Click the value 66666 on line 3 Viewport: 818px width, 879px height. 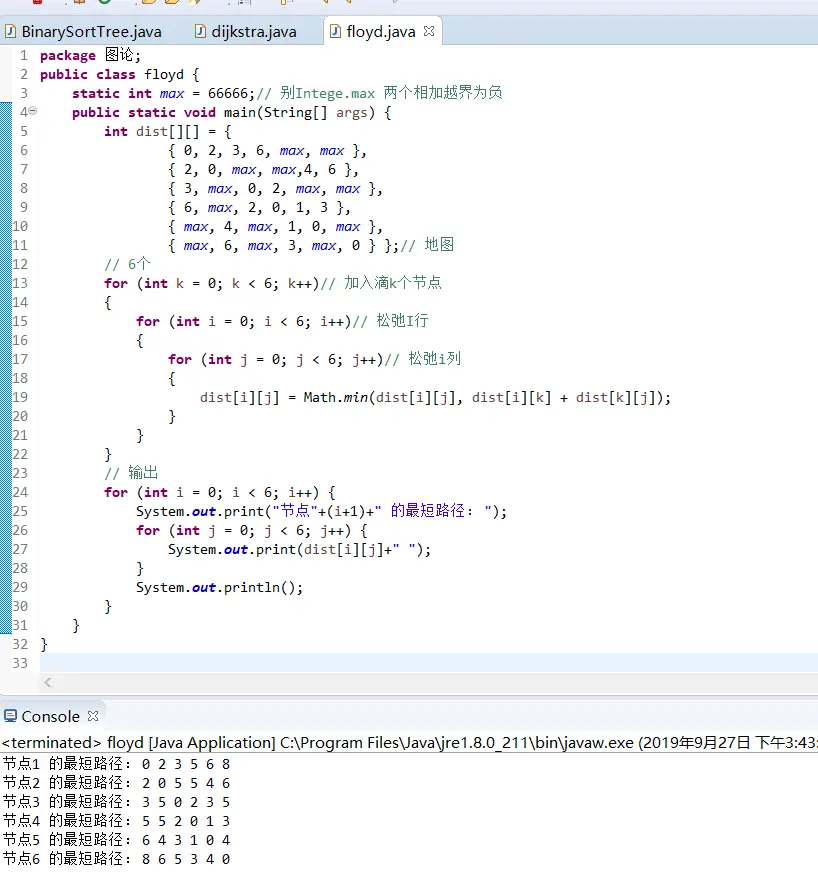tap(228, 93)
